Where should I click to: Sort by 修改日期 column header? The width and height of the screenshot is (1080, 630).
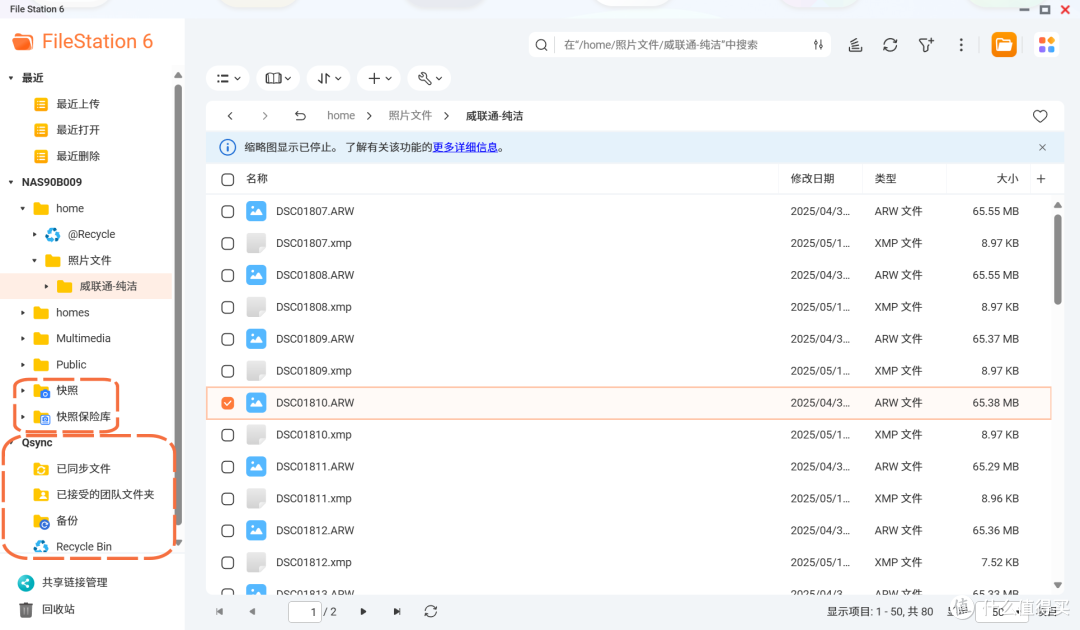[812, 178]
